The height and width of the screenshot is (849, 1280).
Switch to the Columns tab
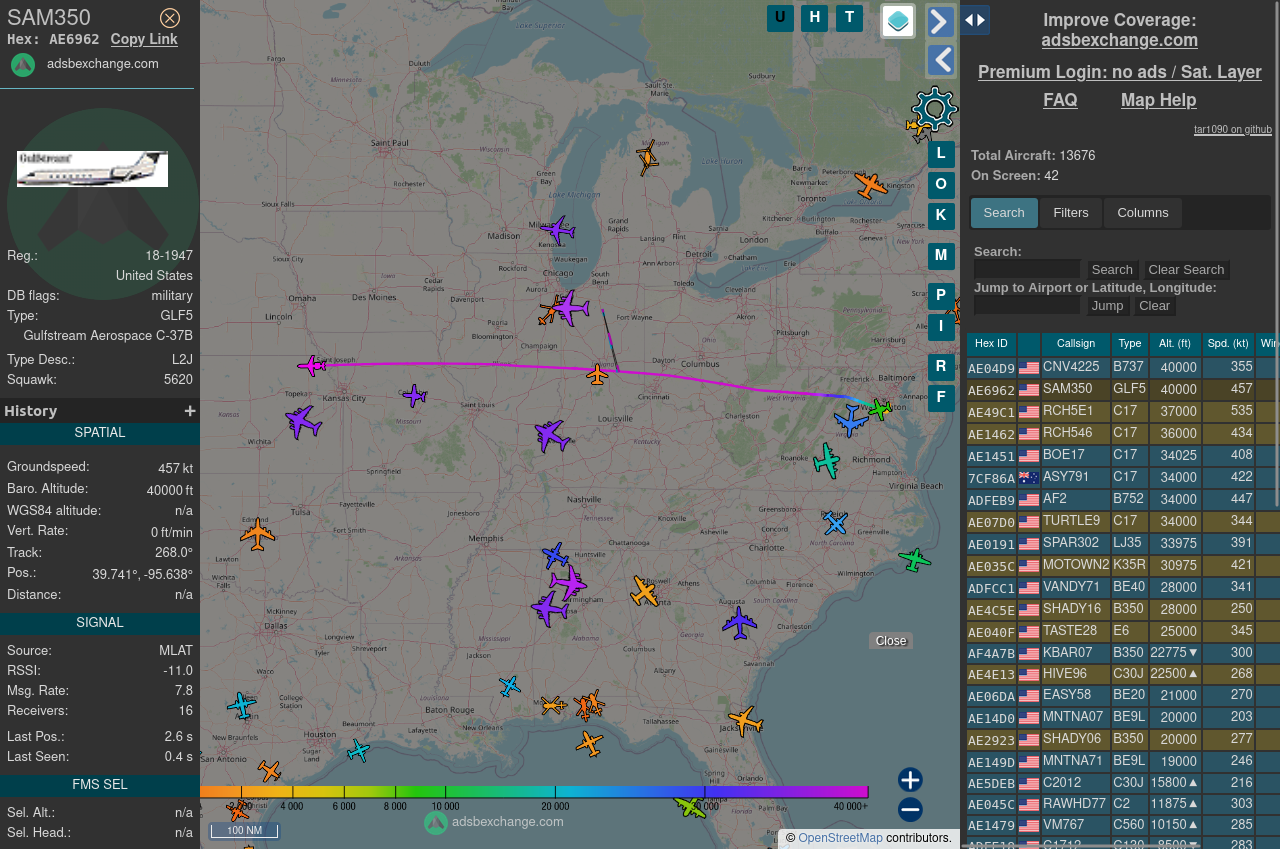pos(1143,213)
